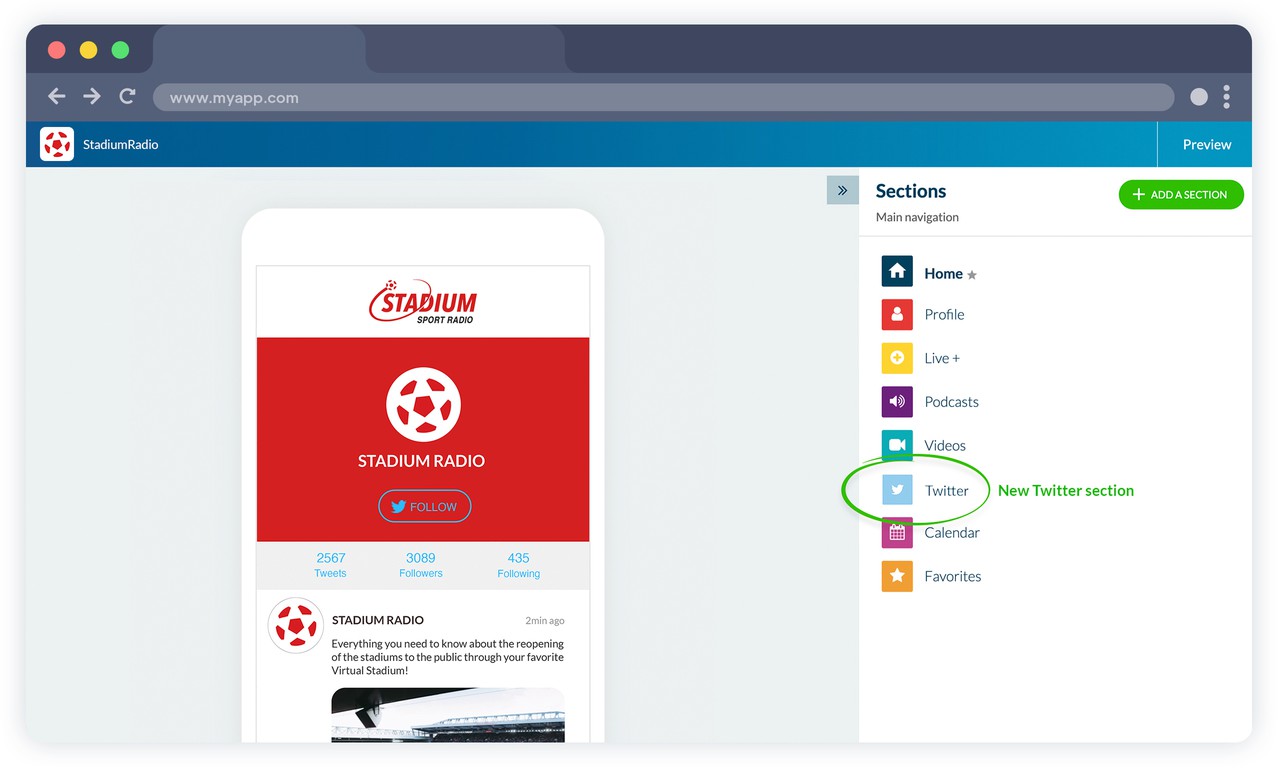Screen dimensions: 1278x769
Task: Click the 435 Following counter
Action: point(518,565)
